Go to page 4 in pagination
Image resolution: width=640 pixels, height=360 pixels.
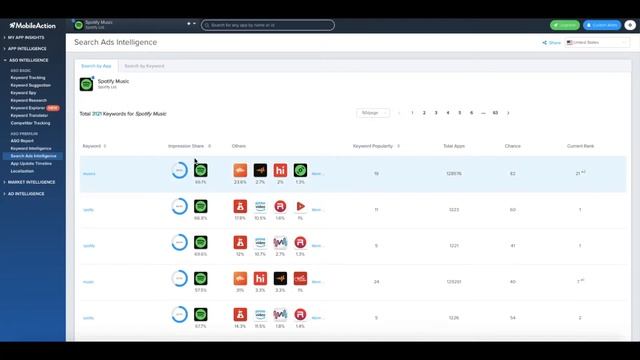coord(448,113)
